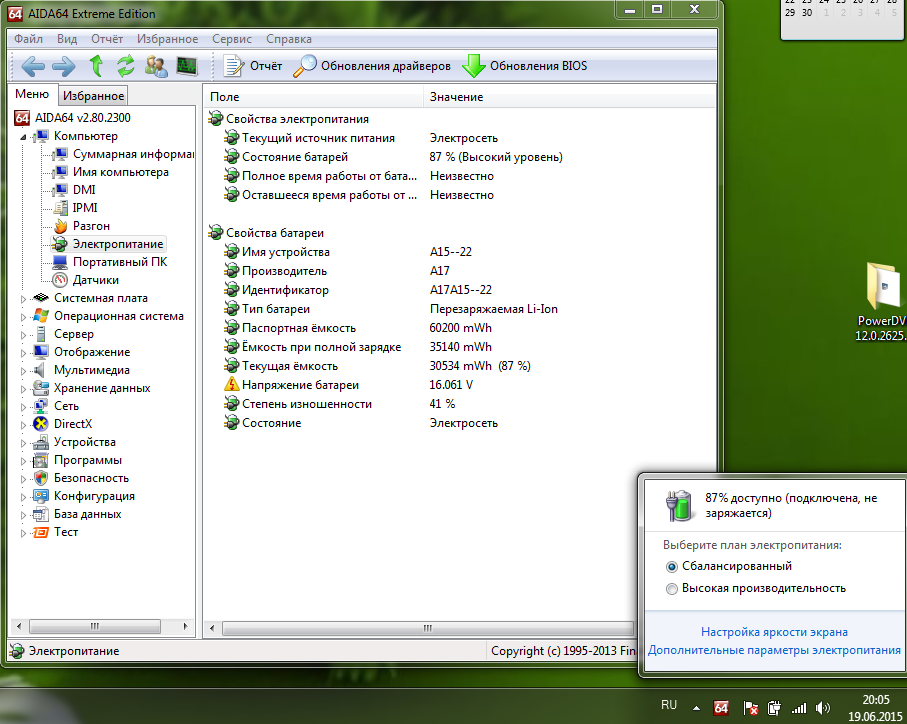The height and width of the screenshot is (724, 907).
Task: Click the AIDA64 icon in system tray
Action: click(x=721, y=707)
